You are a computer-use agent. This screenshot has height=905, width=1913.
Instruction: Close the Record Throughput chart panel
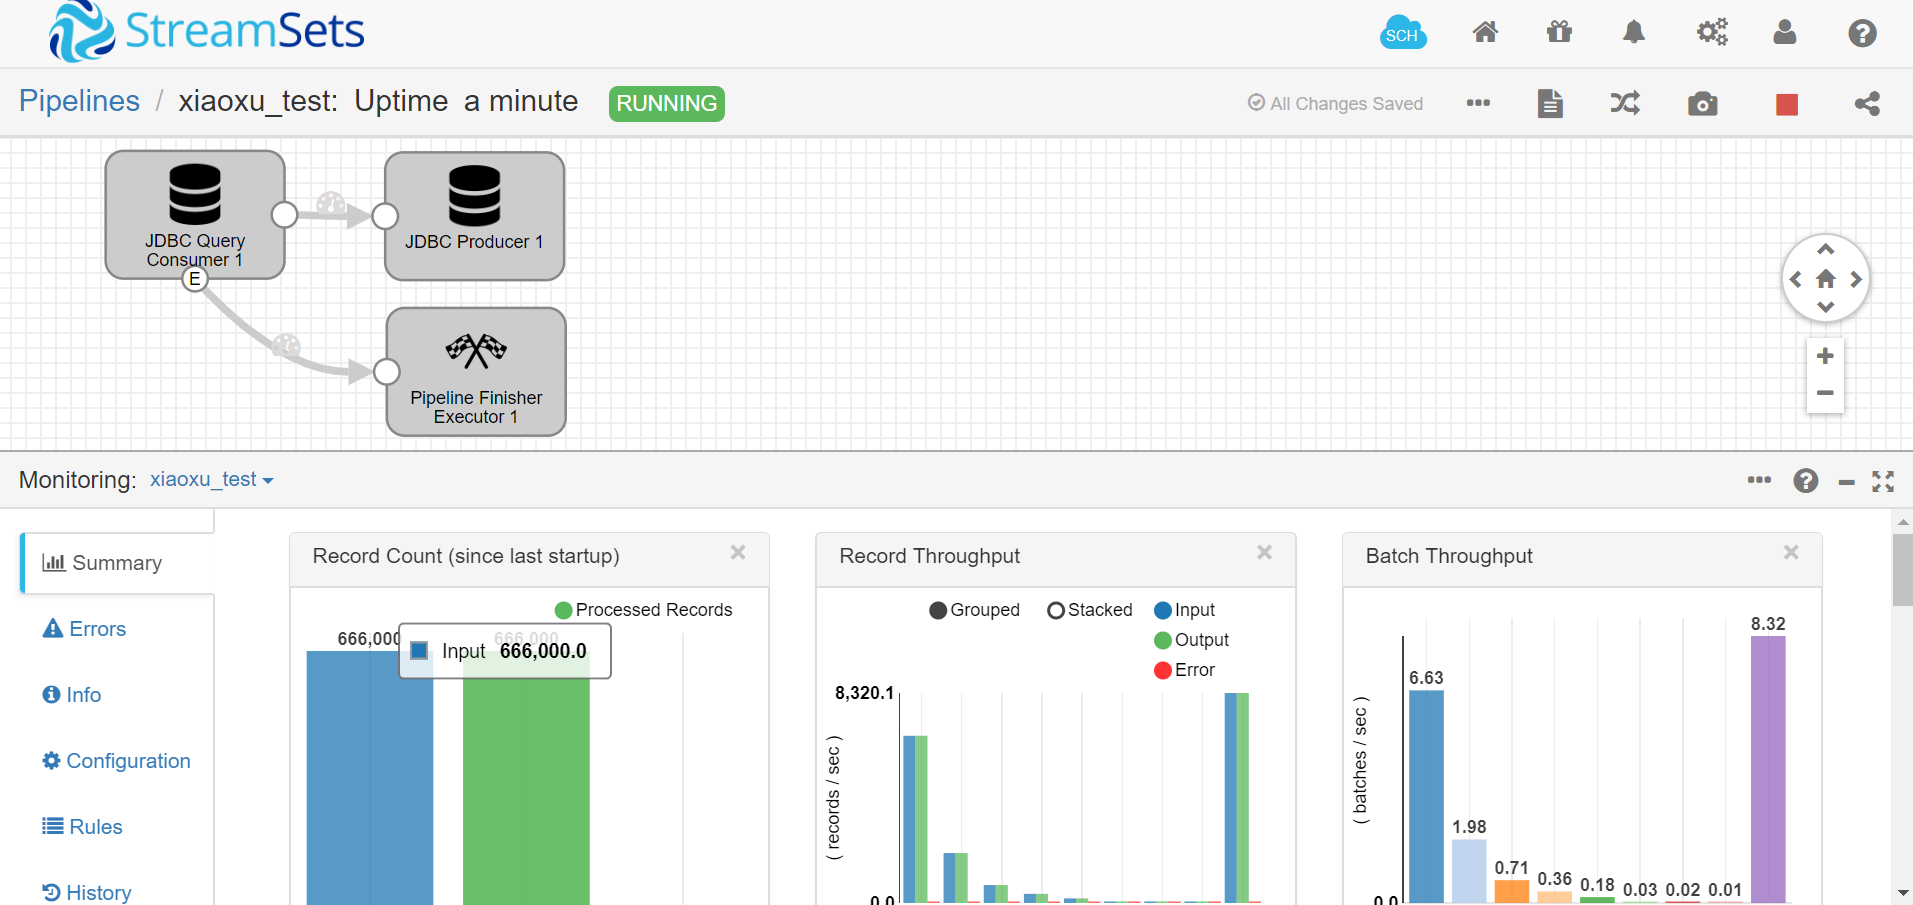coord(1264,552)
